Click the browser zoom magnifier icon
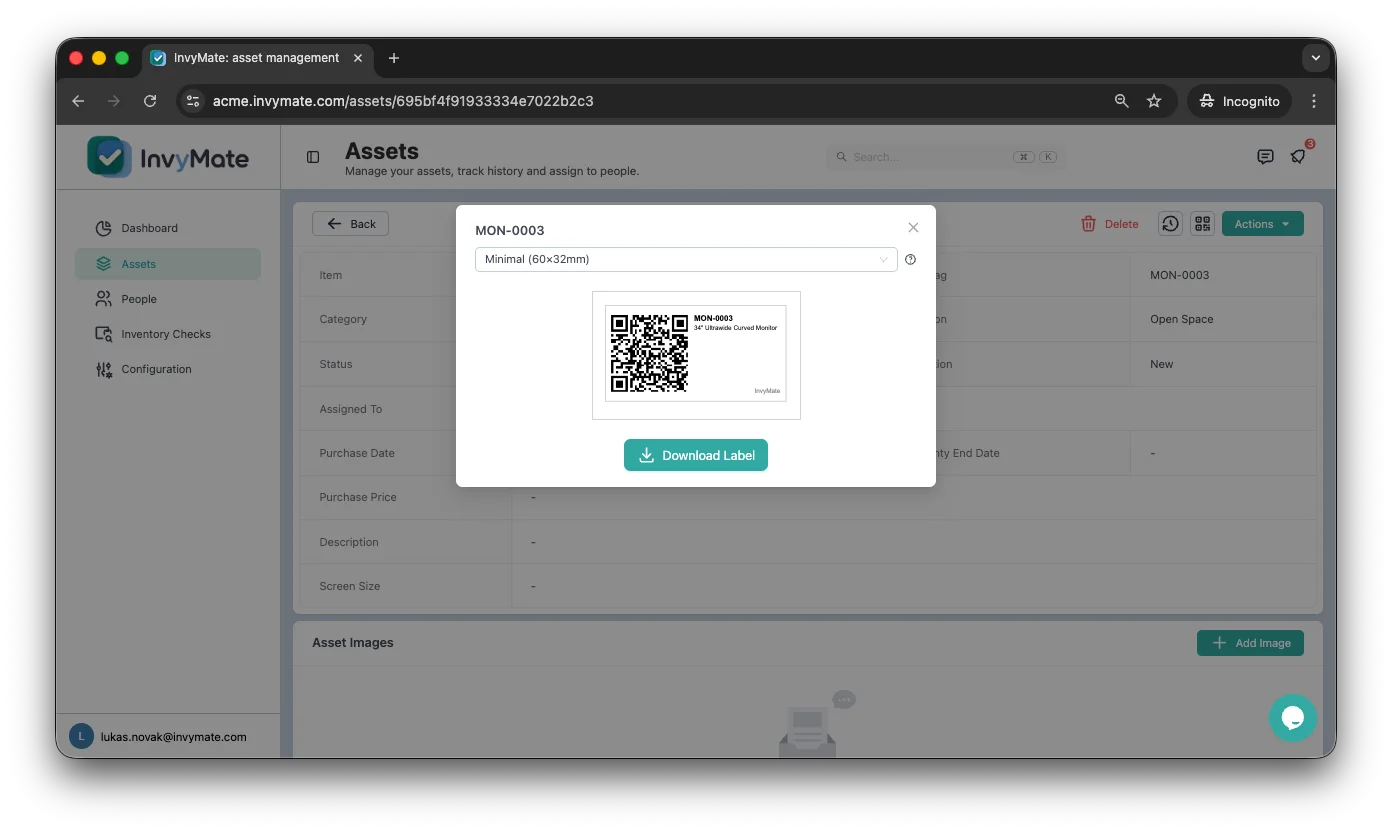 (x=1121, y=101)
